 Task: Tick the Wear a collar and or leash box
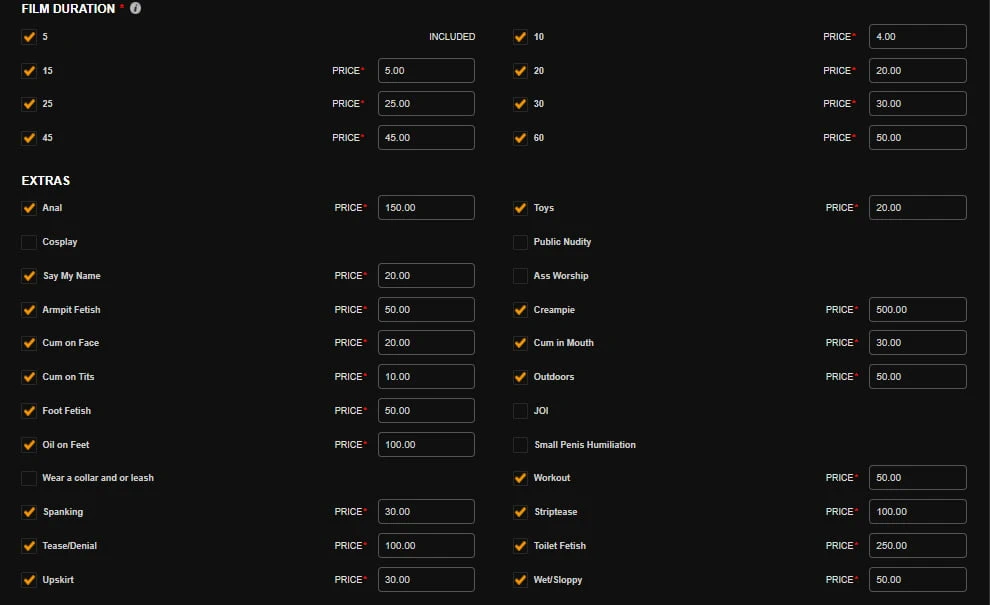29,478
